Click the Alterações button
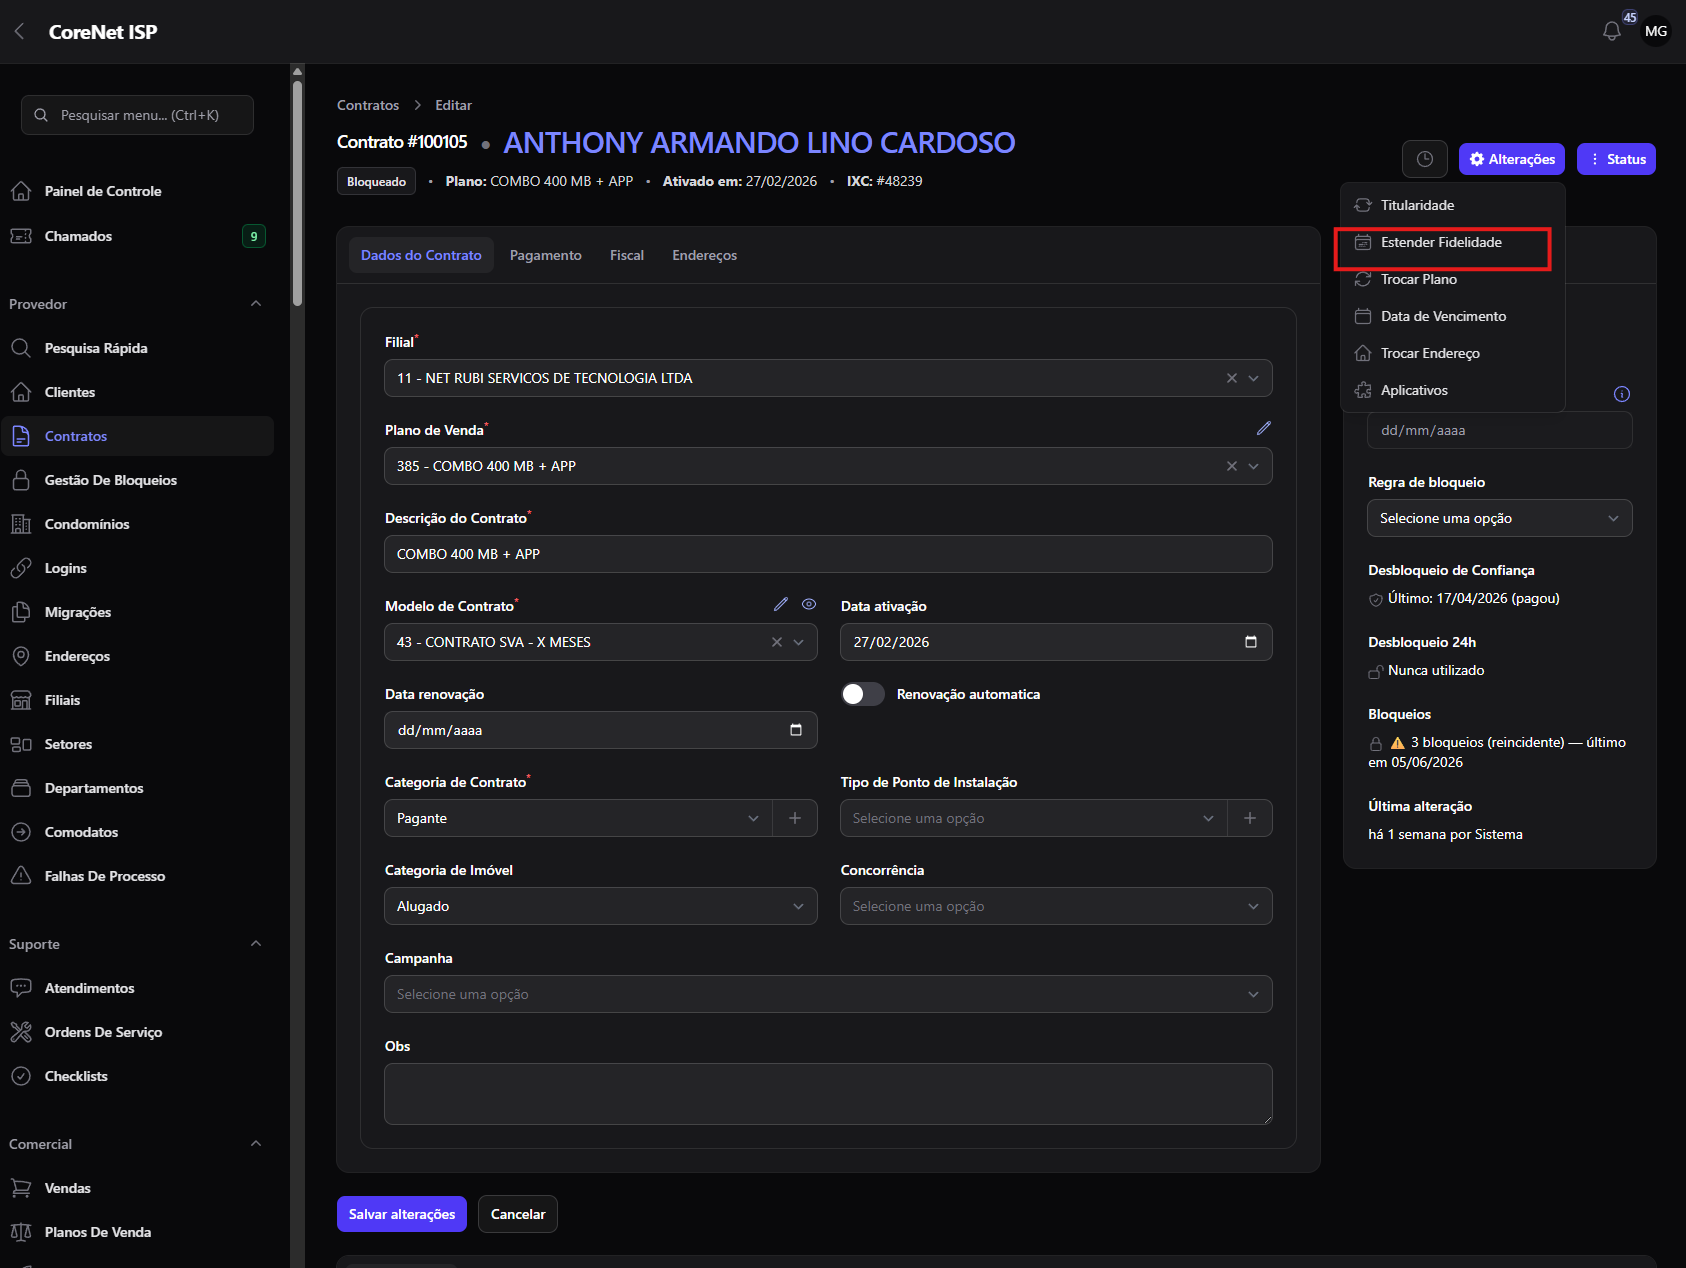The width and height of the screenshot is (1686, 1268). click(1512, 159)
